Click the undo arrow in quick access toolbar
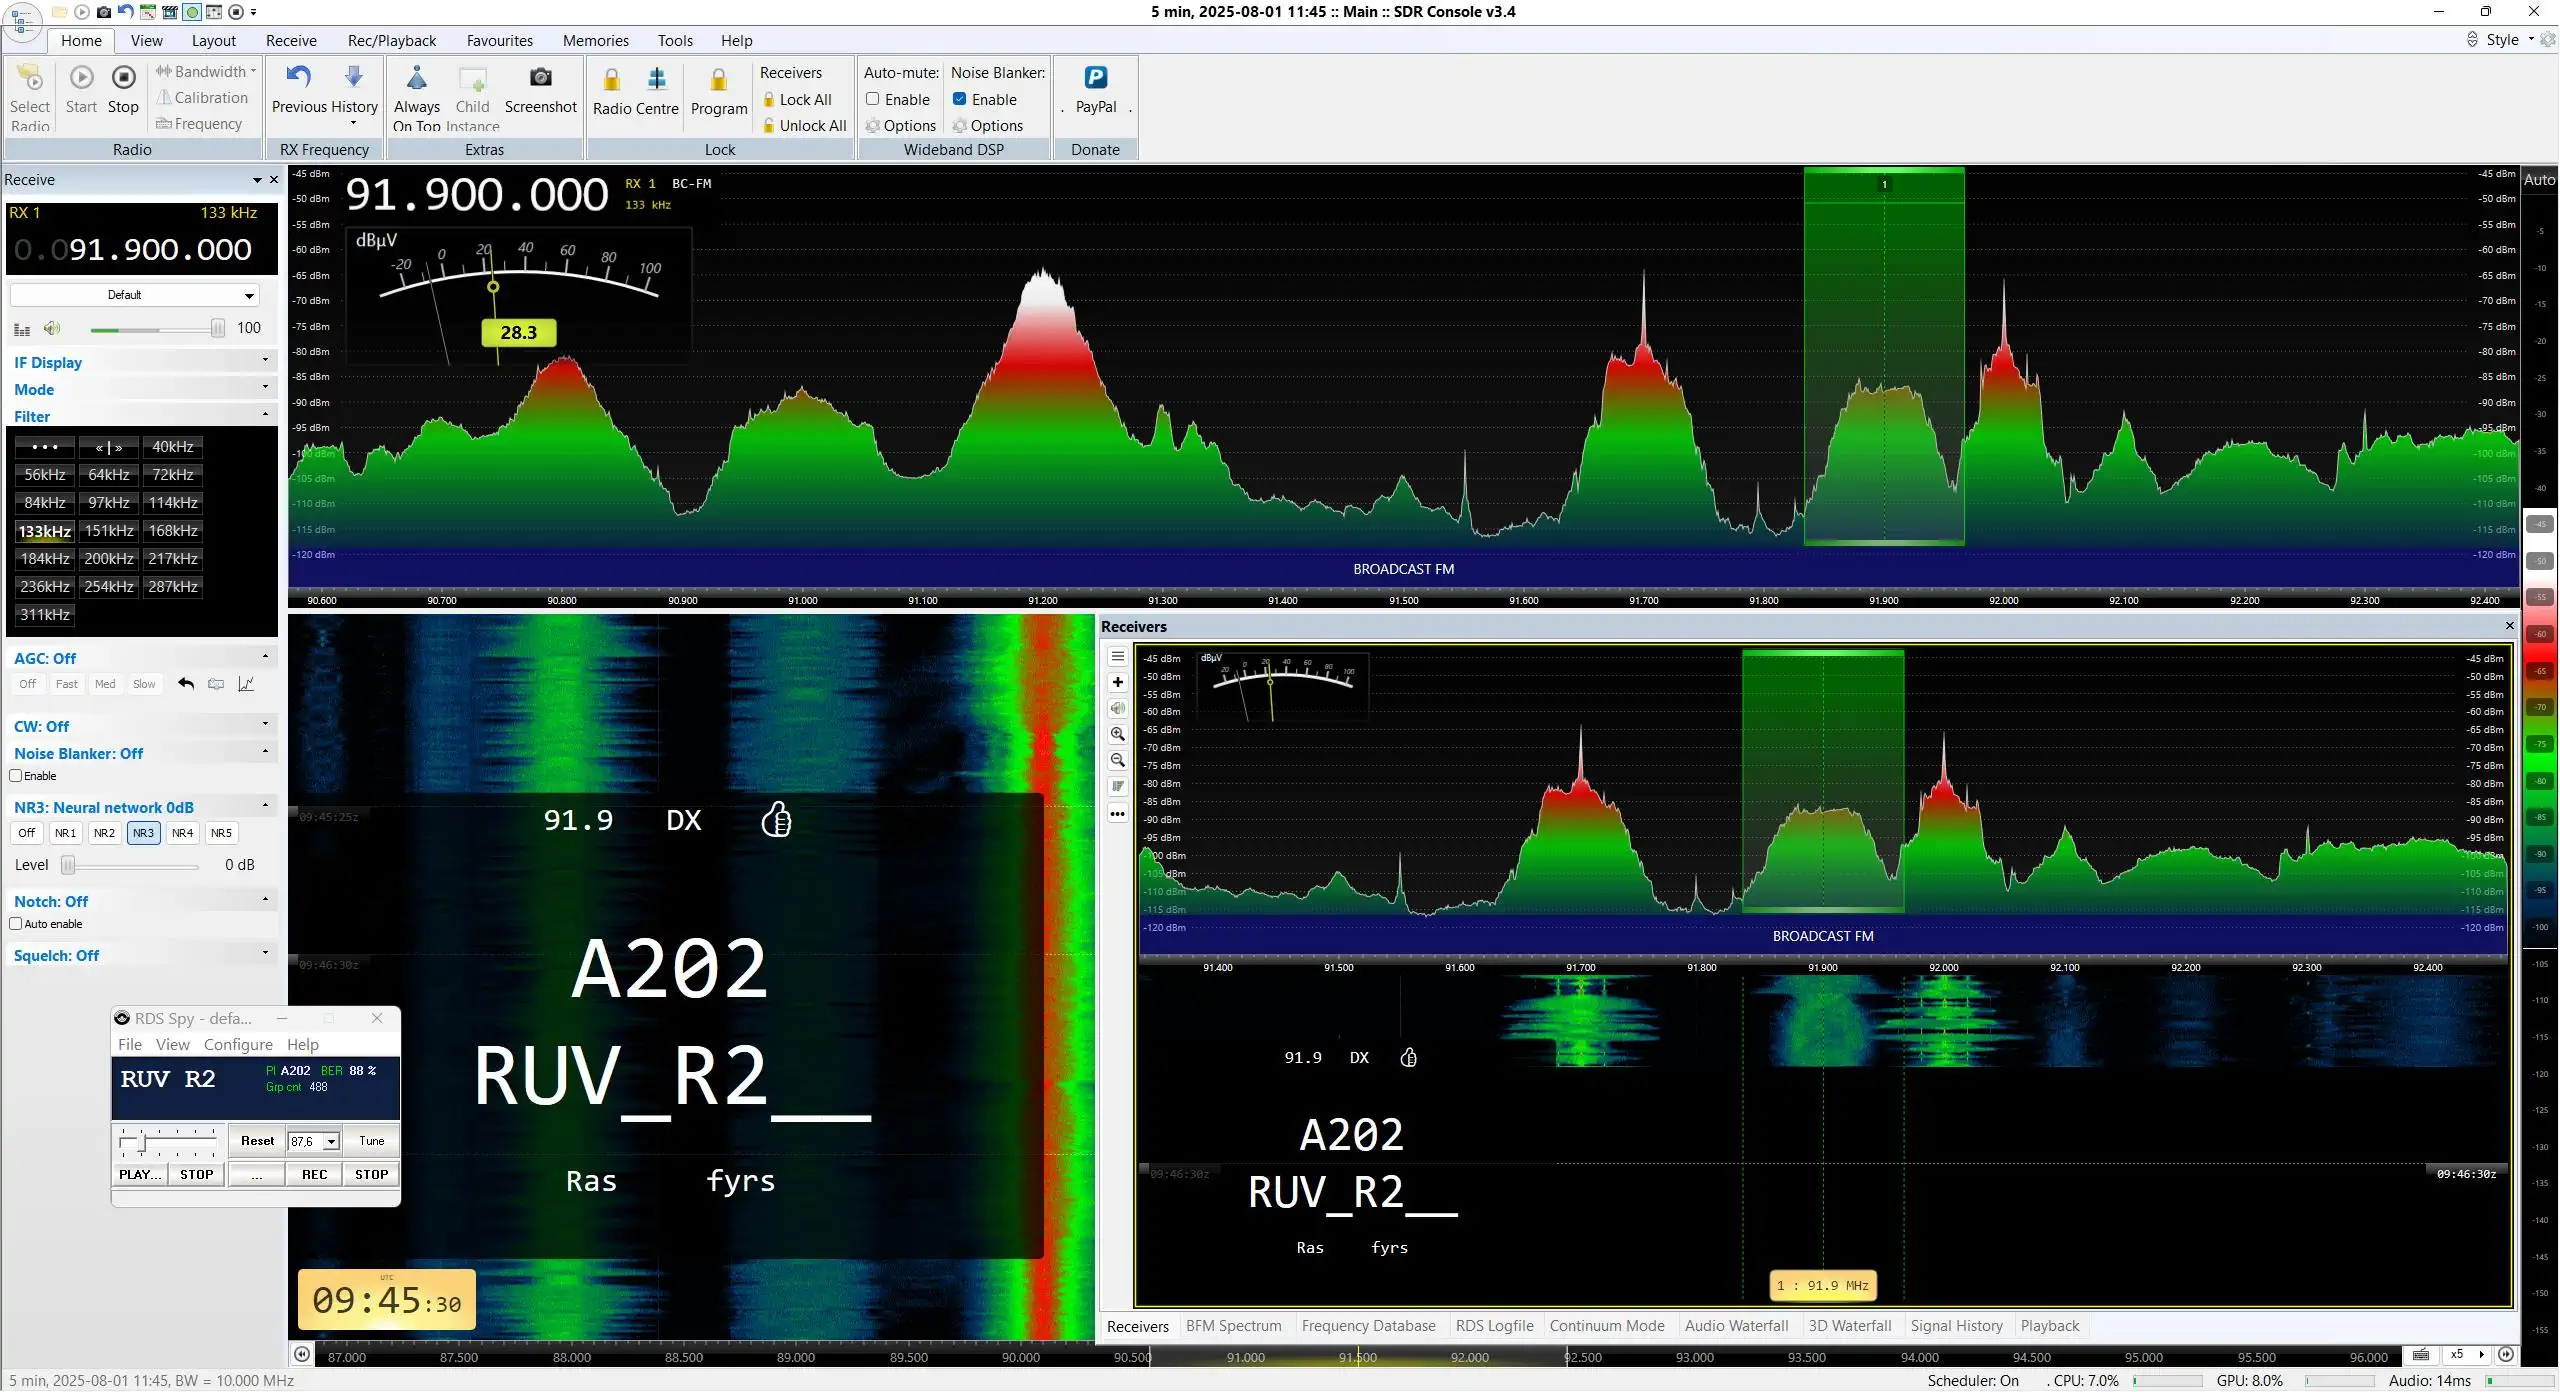 [x=125, y=12]
